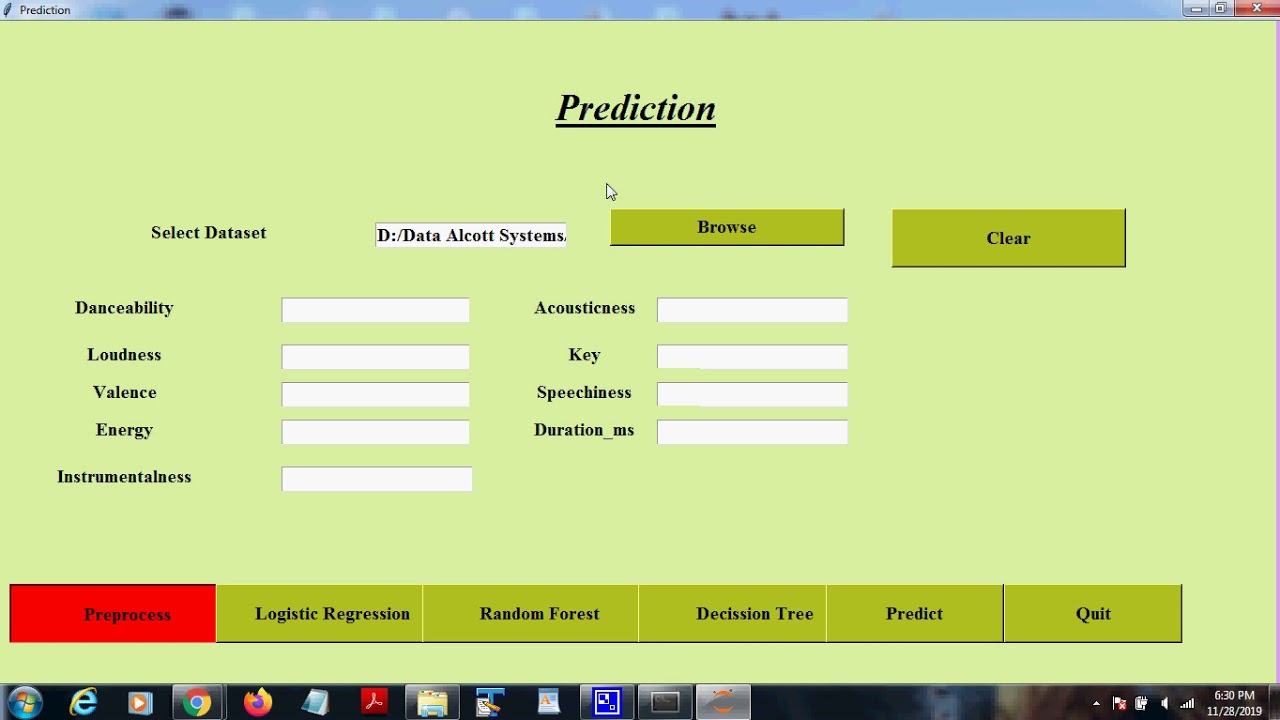Open Firefox from the taskbar
1280x720 pixels.
click(257, 703)
